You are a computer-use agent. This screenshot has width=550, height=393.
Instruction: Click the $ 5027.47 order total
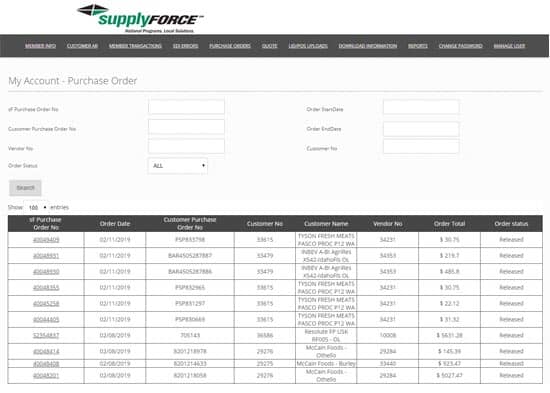pos(449,375)
